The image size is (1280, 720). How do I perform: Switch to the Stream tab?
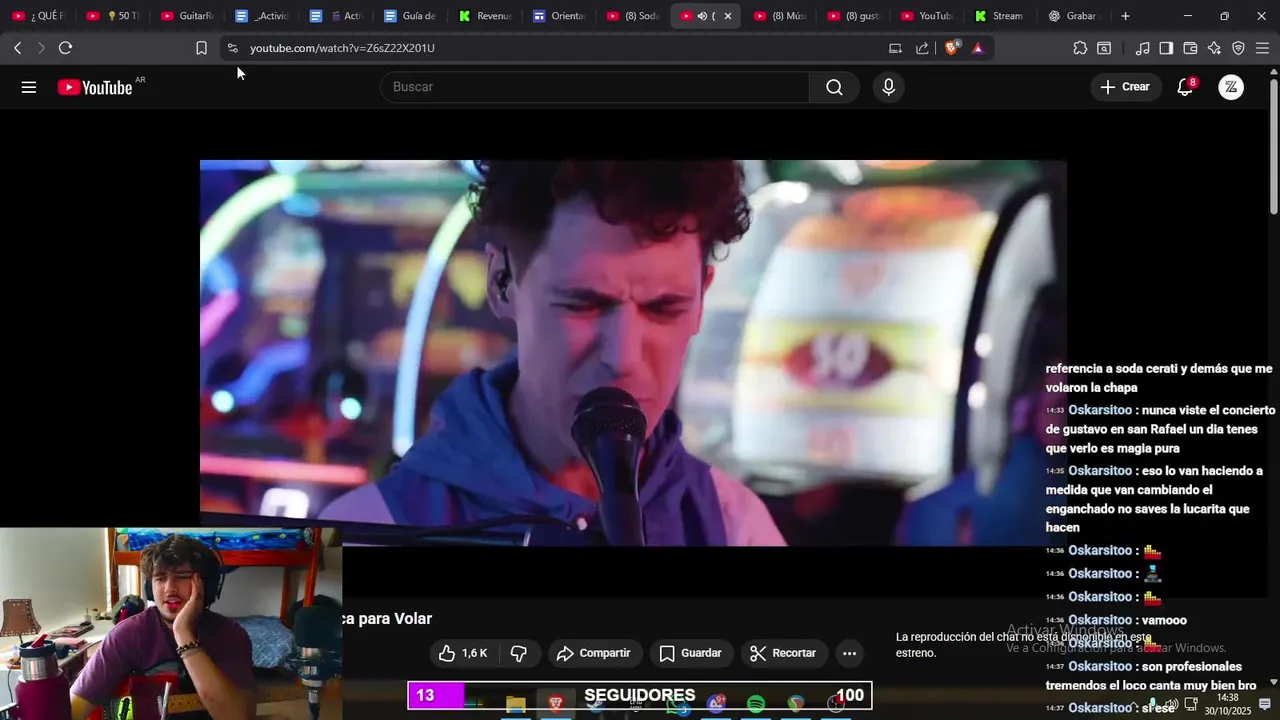(1000, 16)
